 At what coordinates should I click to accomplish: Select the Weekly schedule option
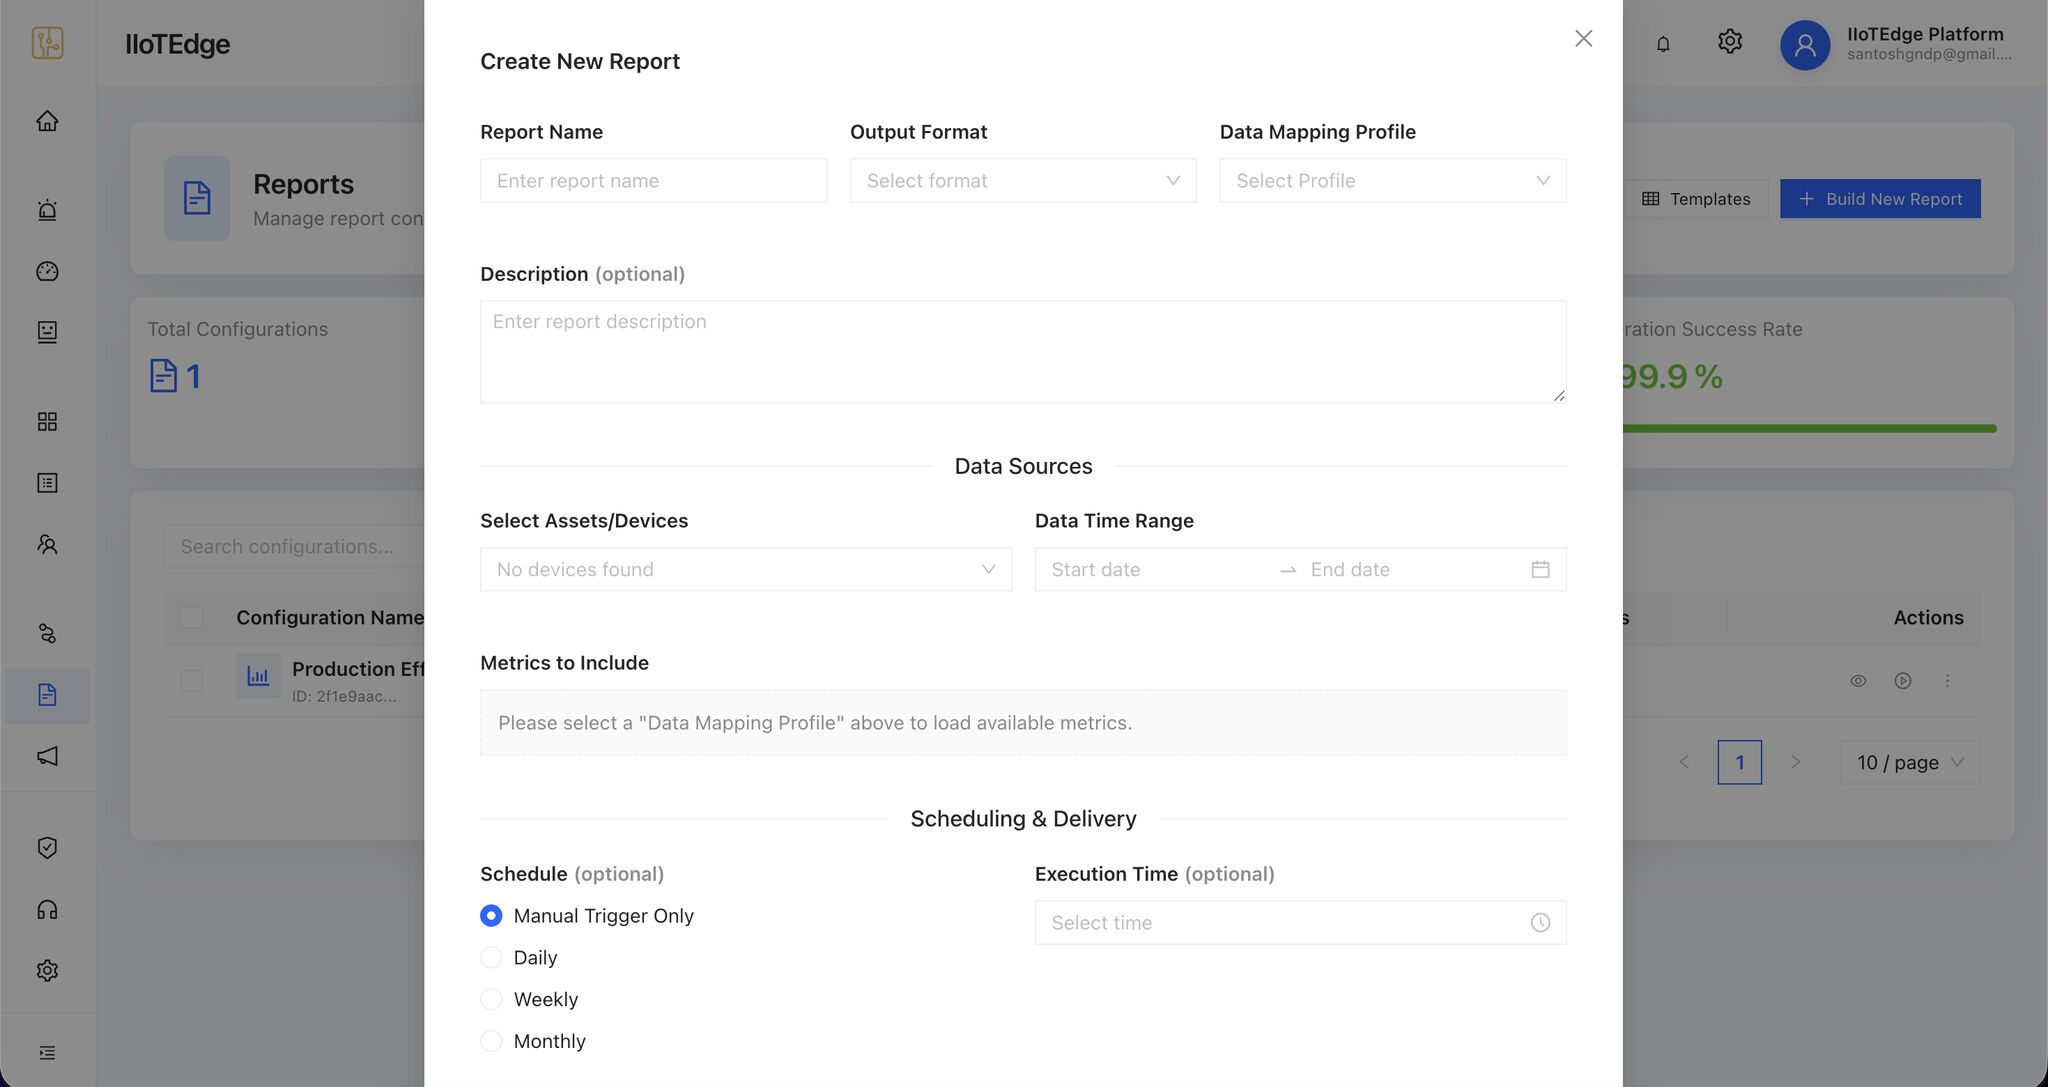(491, 1000)
